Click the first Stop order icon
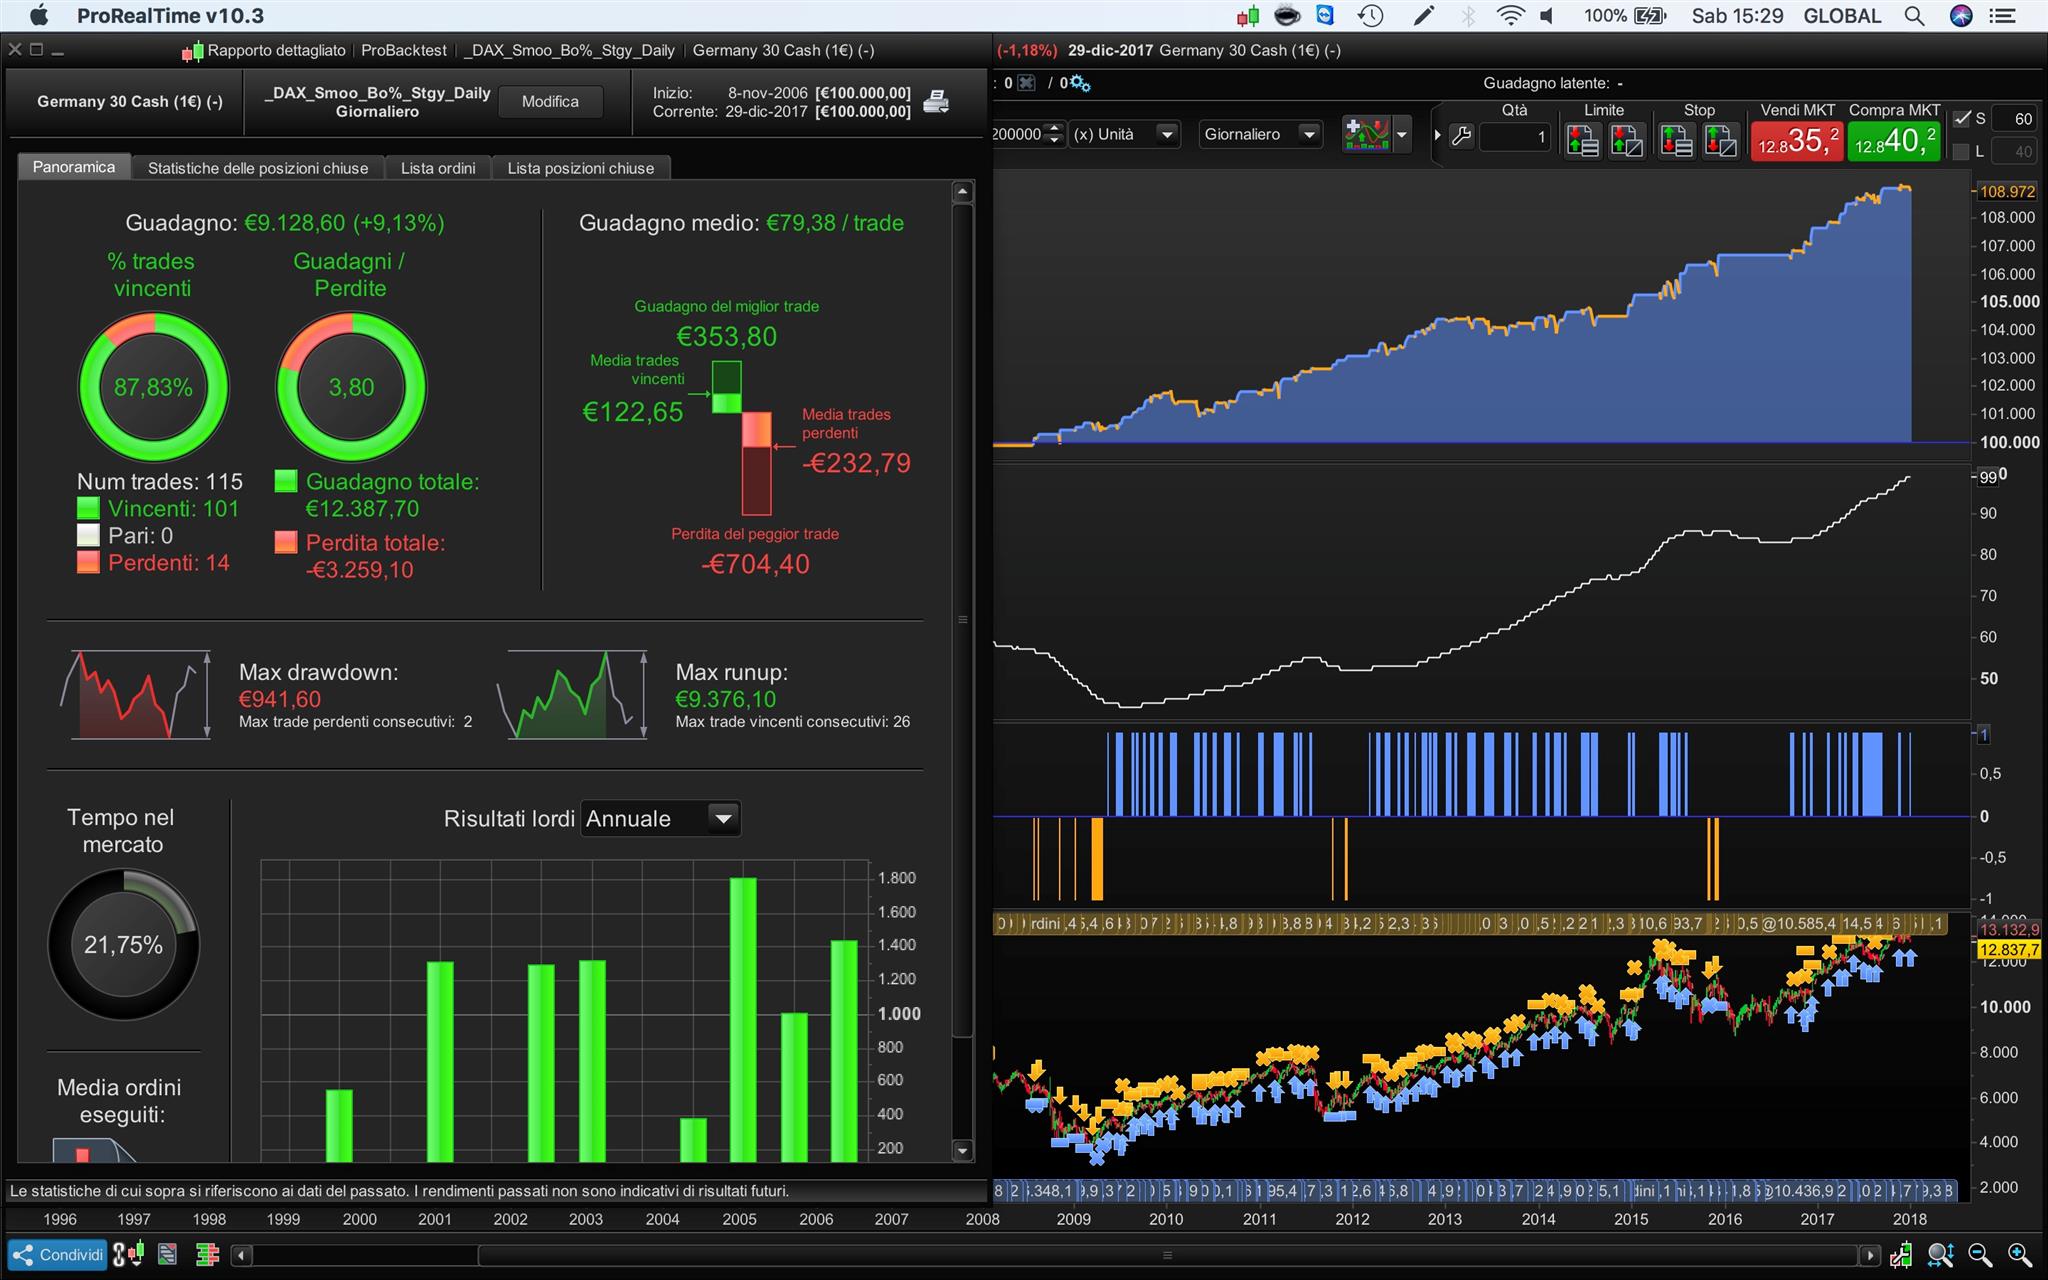Screen dimensions: 2048x1280 click(1676, 140)
